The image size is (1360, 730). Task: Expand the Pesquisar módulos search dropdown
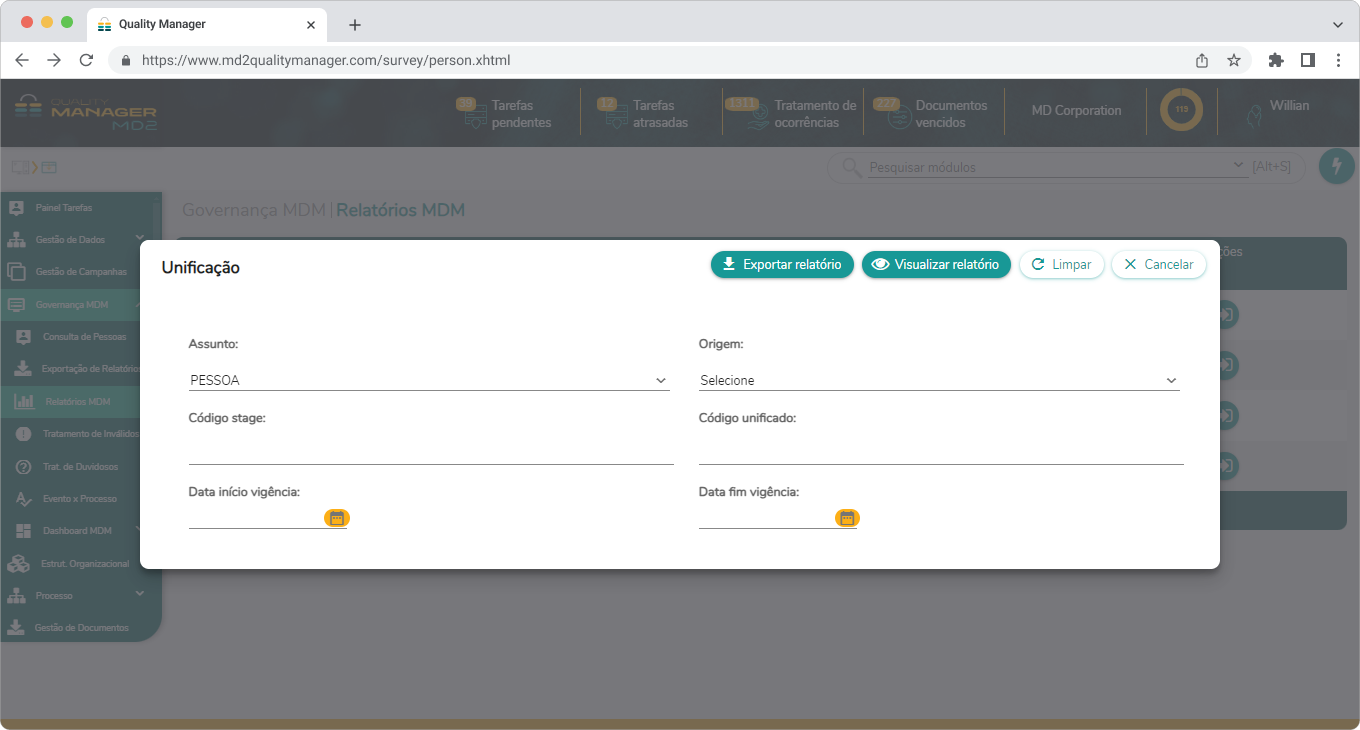(x=1241, y=166)
